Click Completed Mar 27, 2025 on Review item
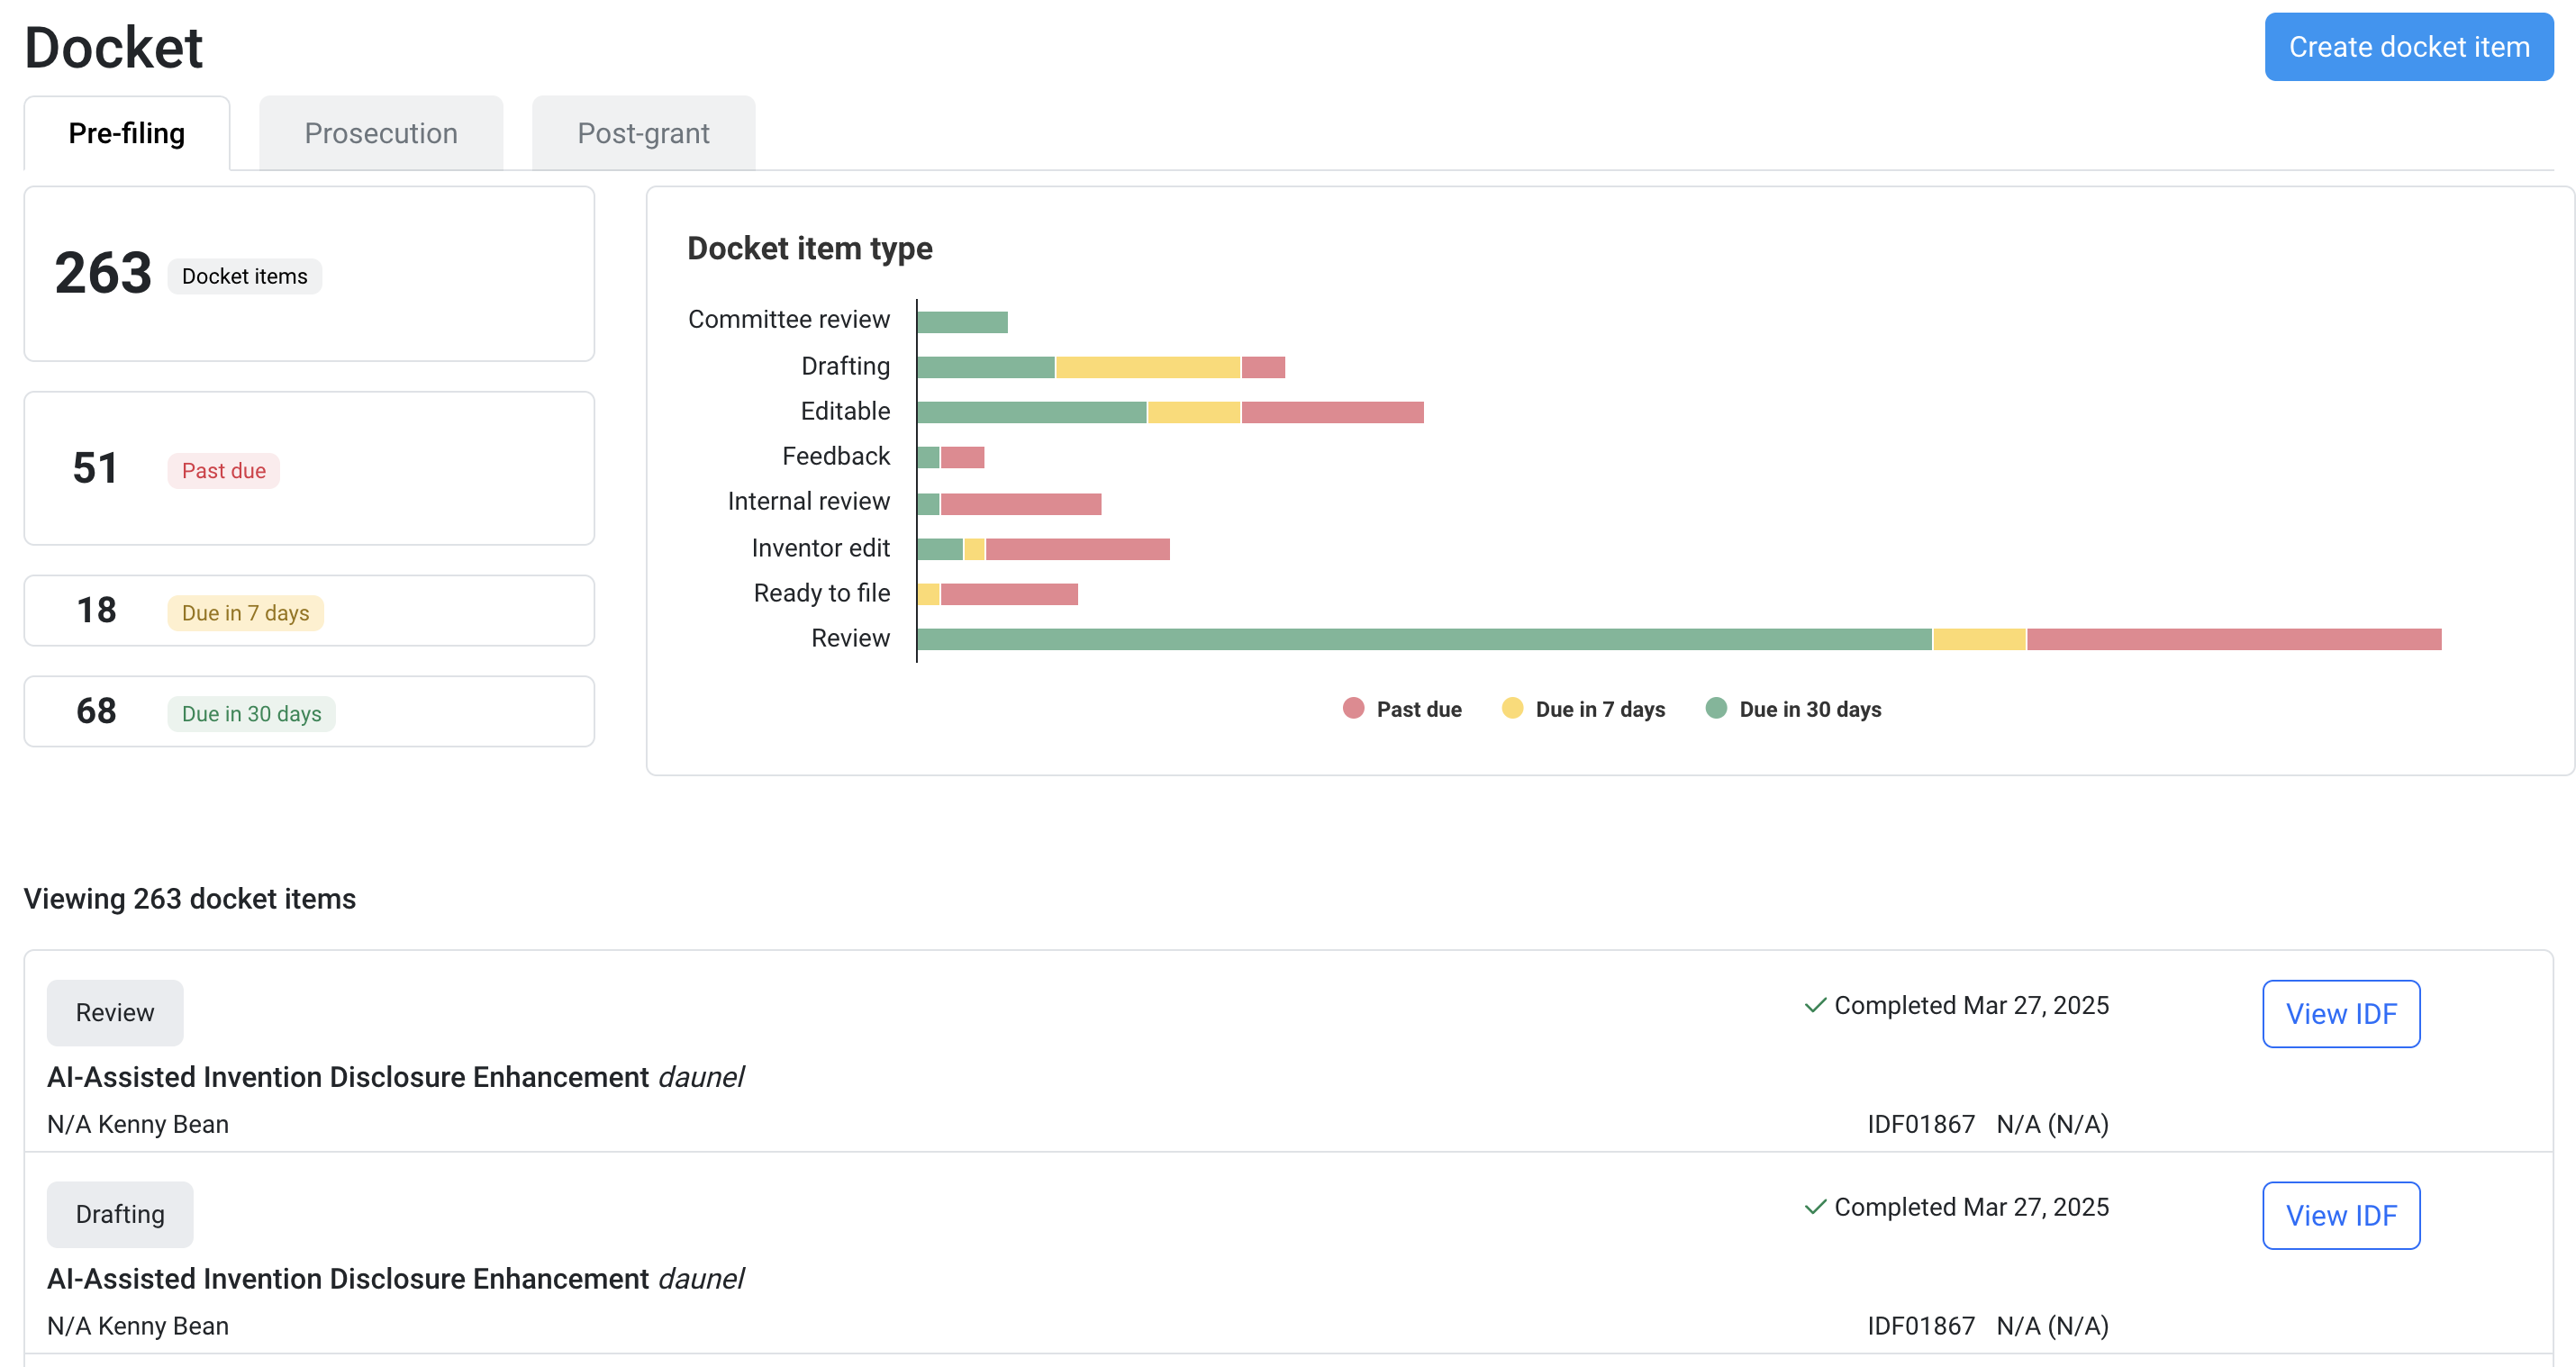 click(x=1971, y=1005)
